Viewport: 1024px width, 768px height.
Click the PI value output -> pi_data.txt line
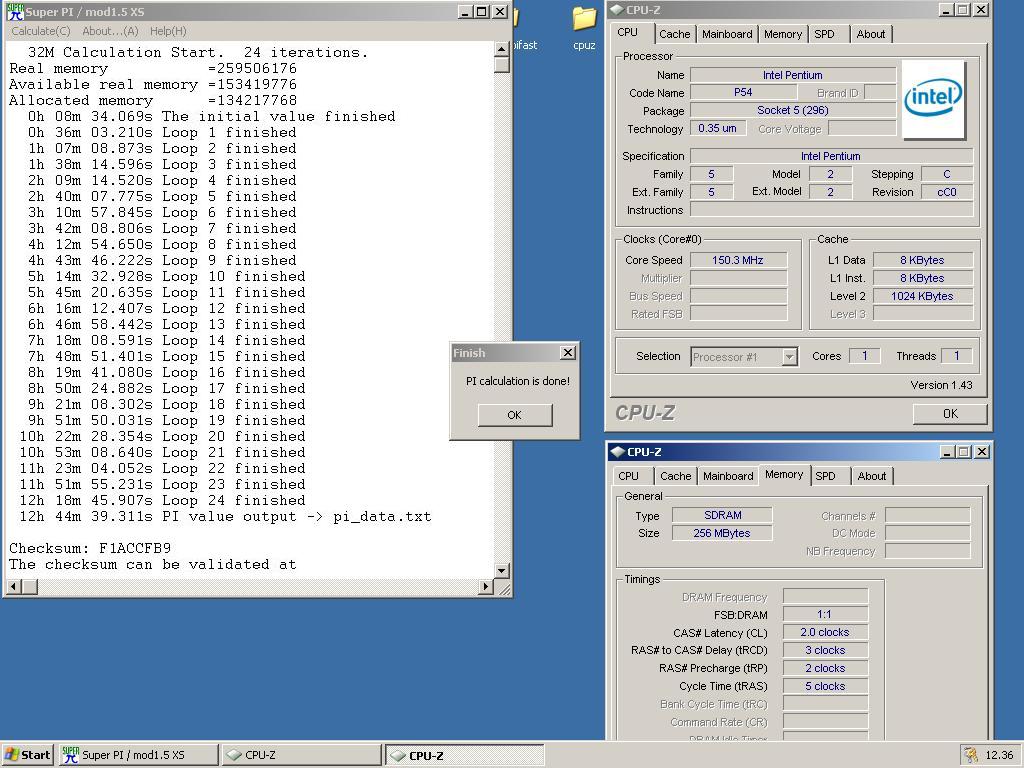tap(225, 517)
